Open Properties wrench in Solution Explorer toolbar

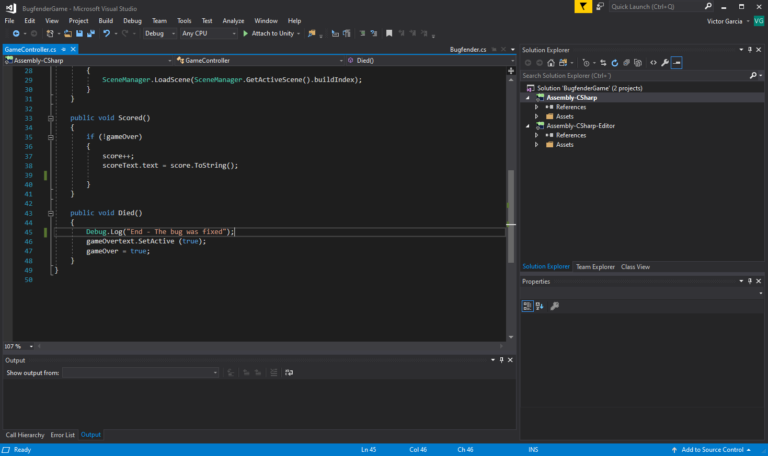[x=665, y=63]
